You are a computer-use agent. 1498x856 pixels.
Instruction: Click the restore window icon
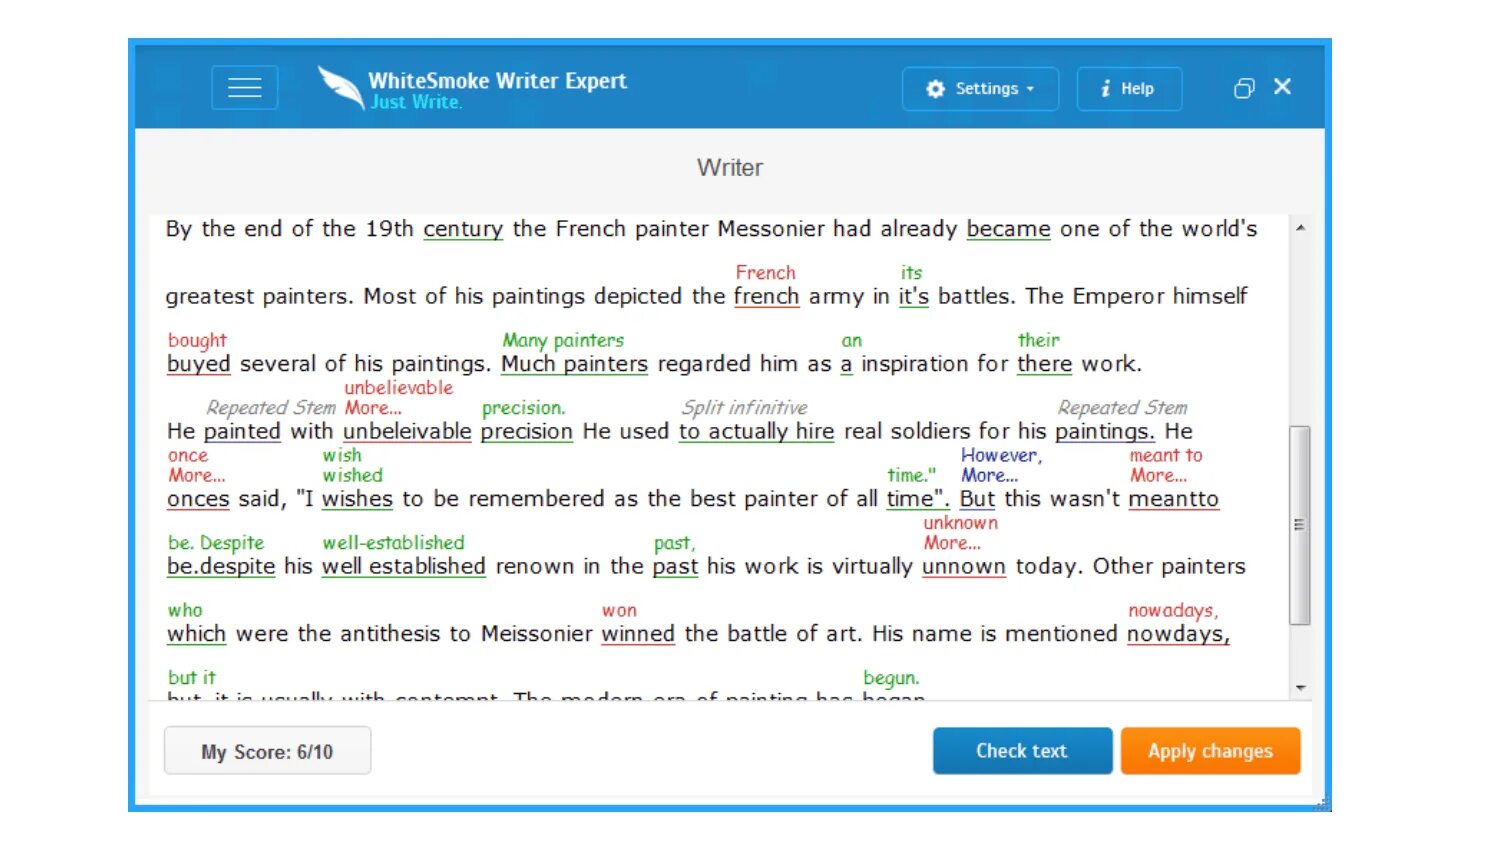(1243, 89)
